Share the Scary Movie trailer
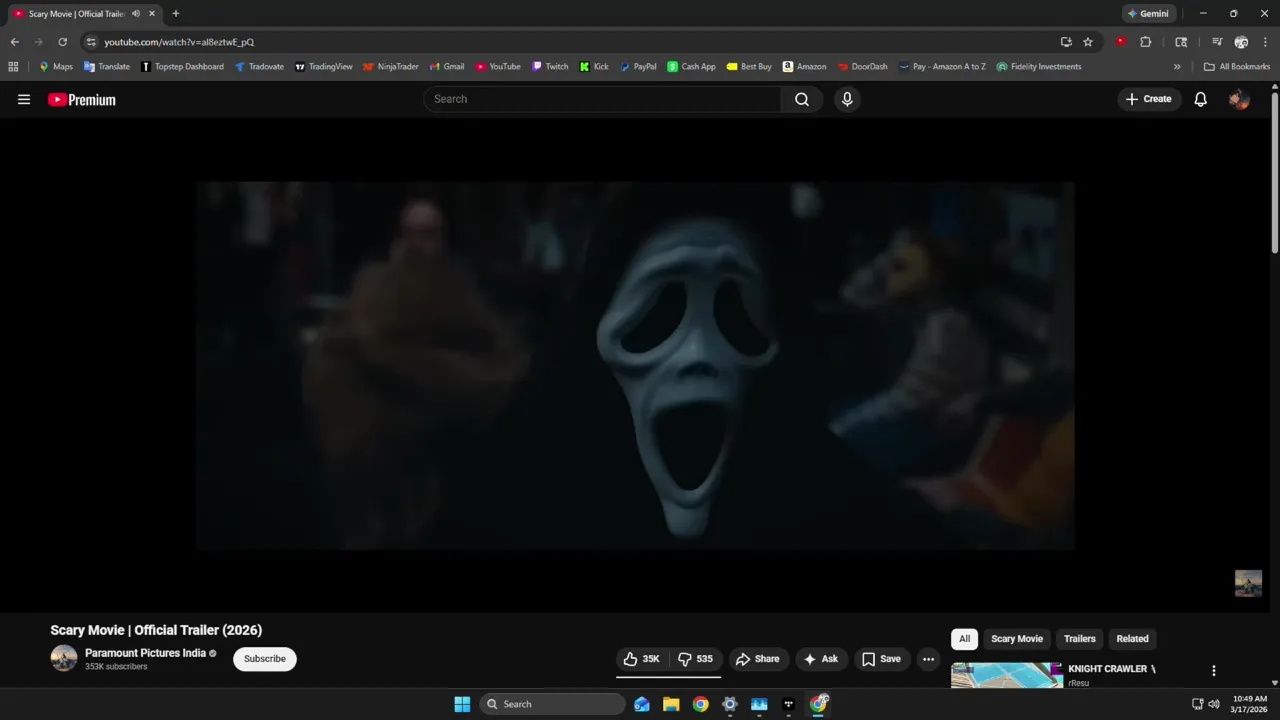1280x720 pixels. coord(758,659)
